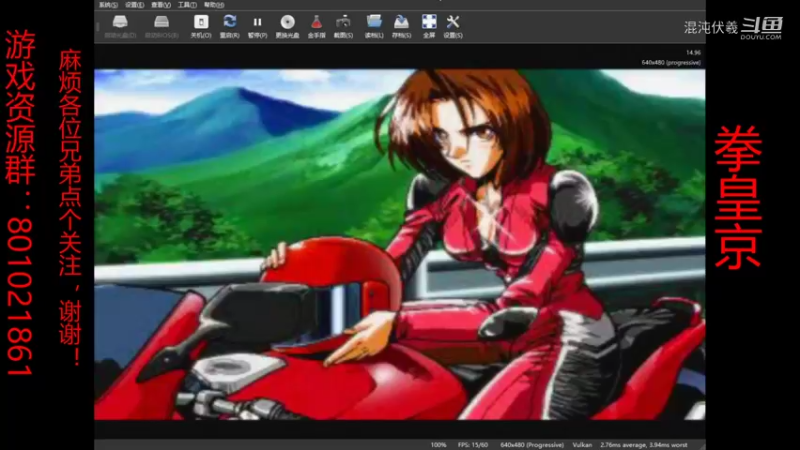Viewport: 800px width, 450px height.
Task: Pause emulation with the 暂停 button
Action: point(257,27)
